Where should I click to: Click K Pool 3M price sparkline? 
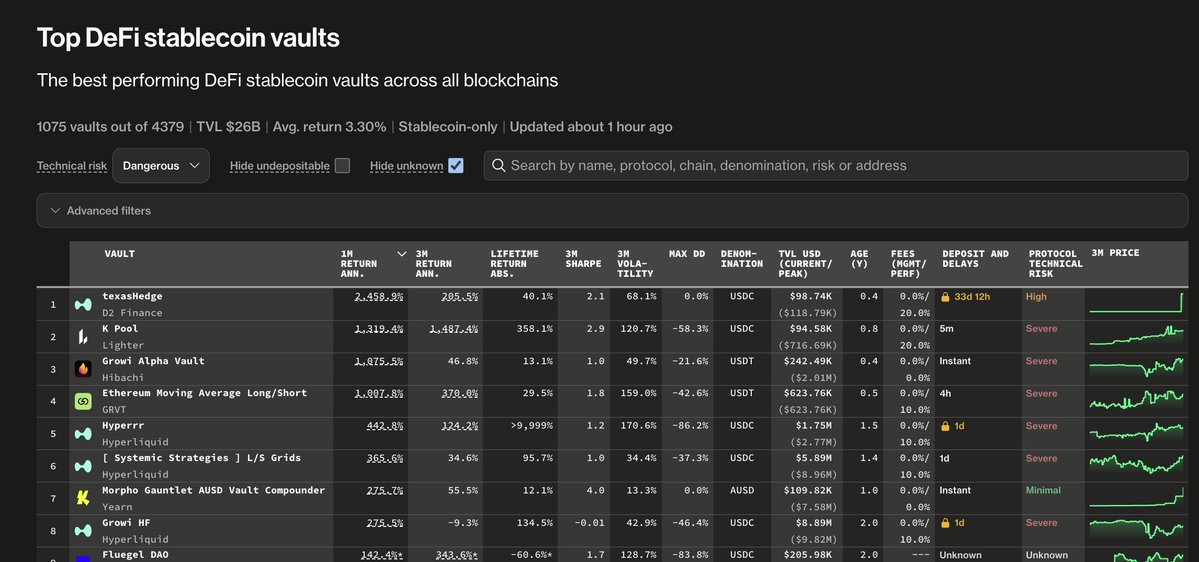tap(1136, 336)
